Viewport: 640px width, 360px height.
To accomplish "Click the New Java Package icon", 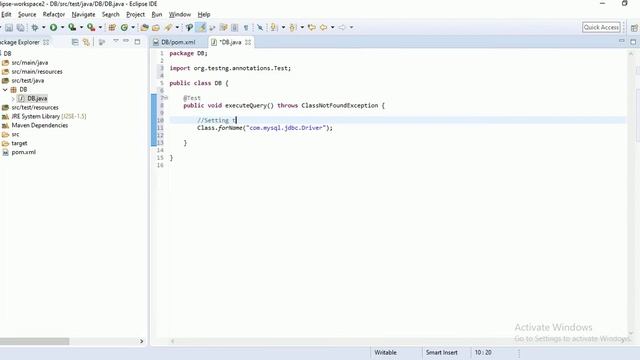I will (112, 27).
